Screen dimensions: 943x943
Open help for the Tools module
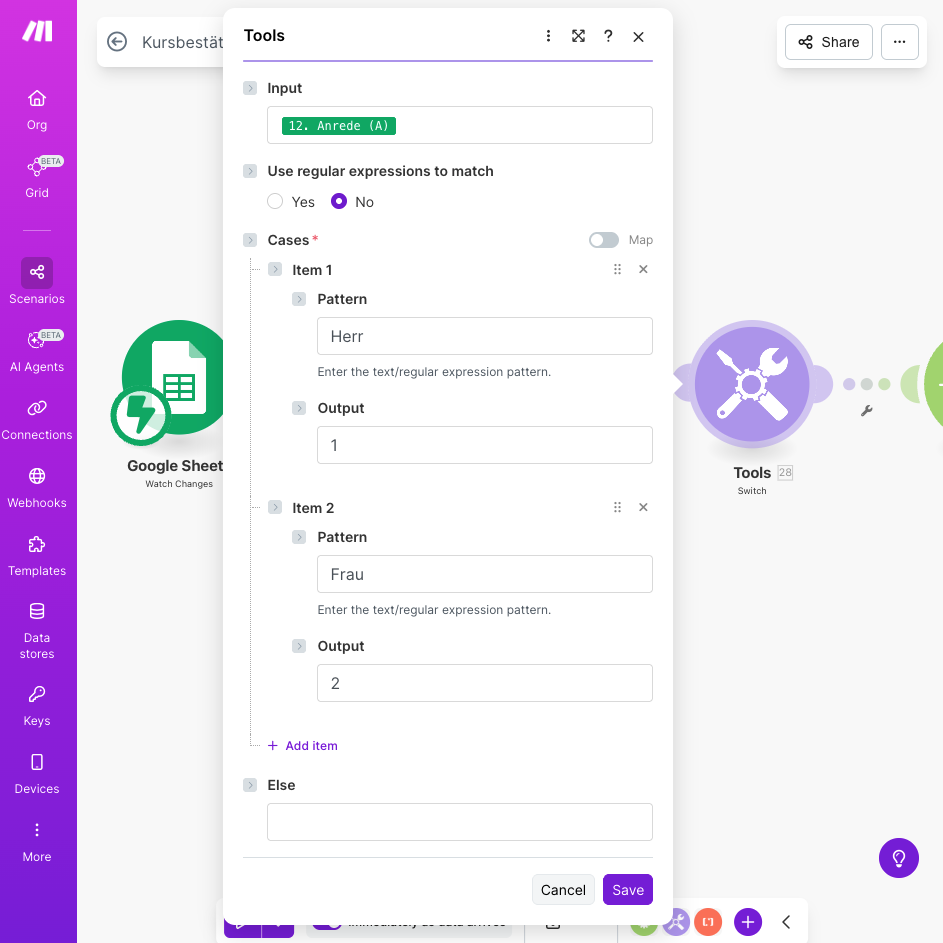[x=608, y=36]
